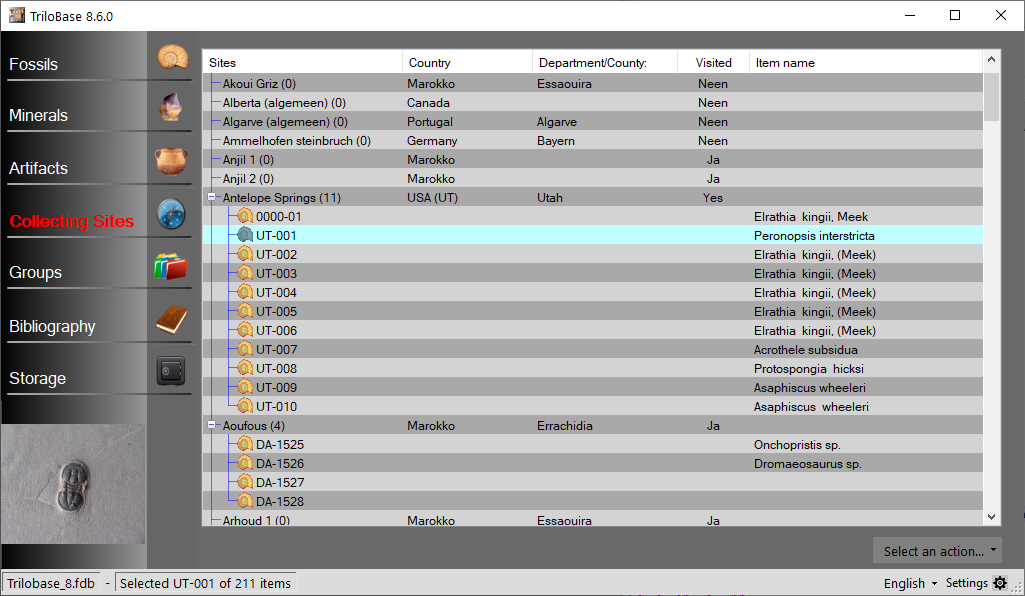
Task: Click the Settings gear icon
Action: [x=1000, y=583]
